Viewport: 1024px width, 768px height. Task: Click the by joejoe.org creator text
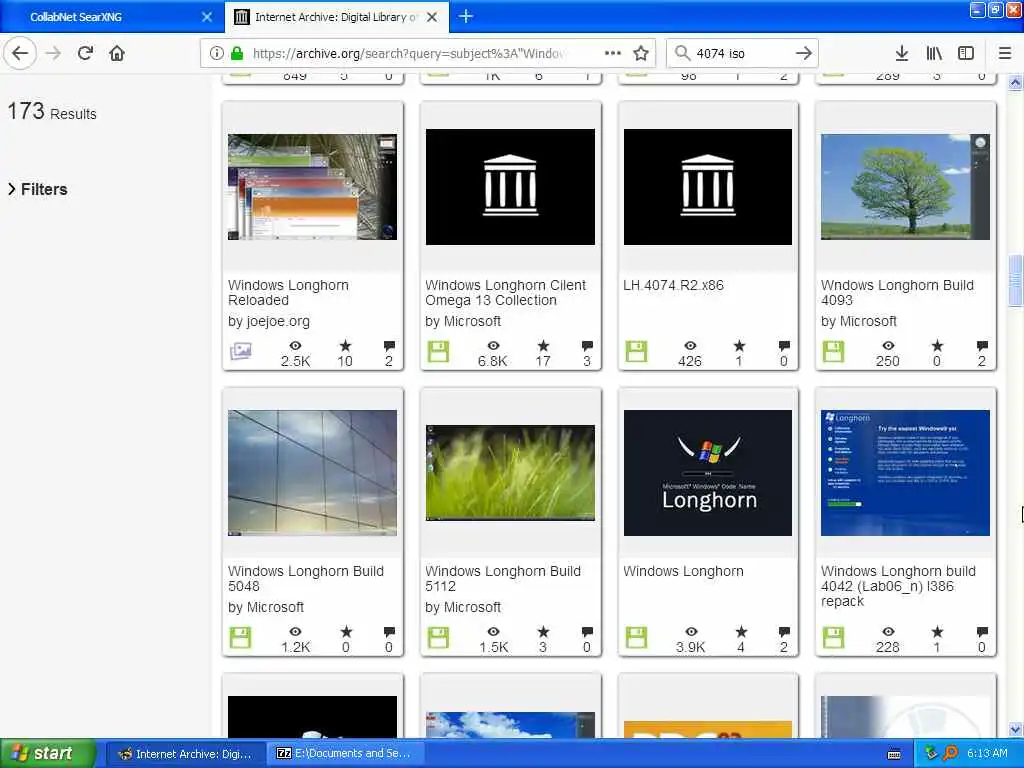269,321
